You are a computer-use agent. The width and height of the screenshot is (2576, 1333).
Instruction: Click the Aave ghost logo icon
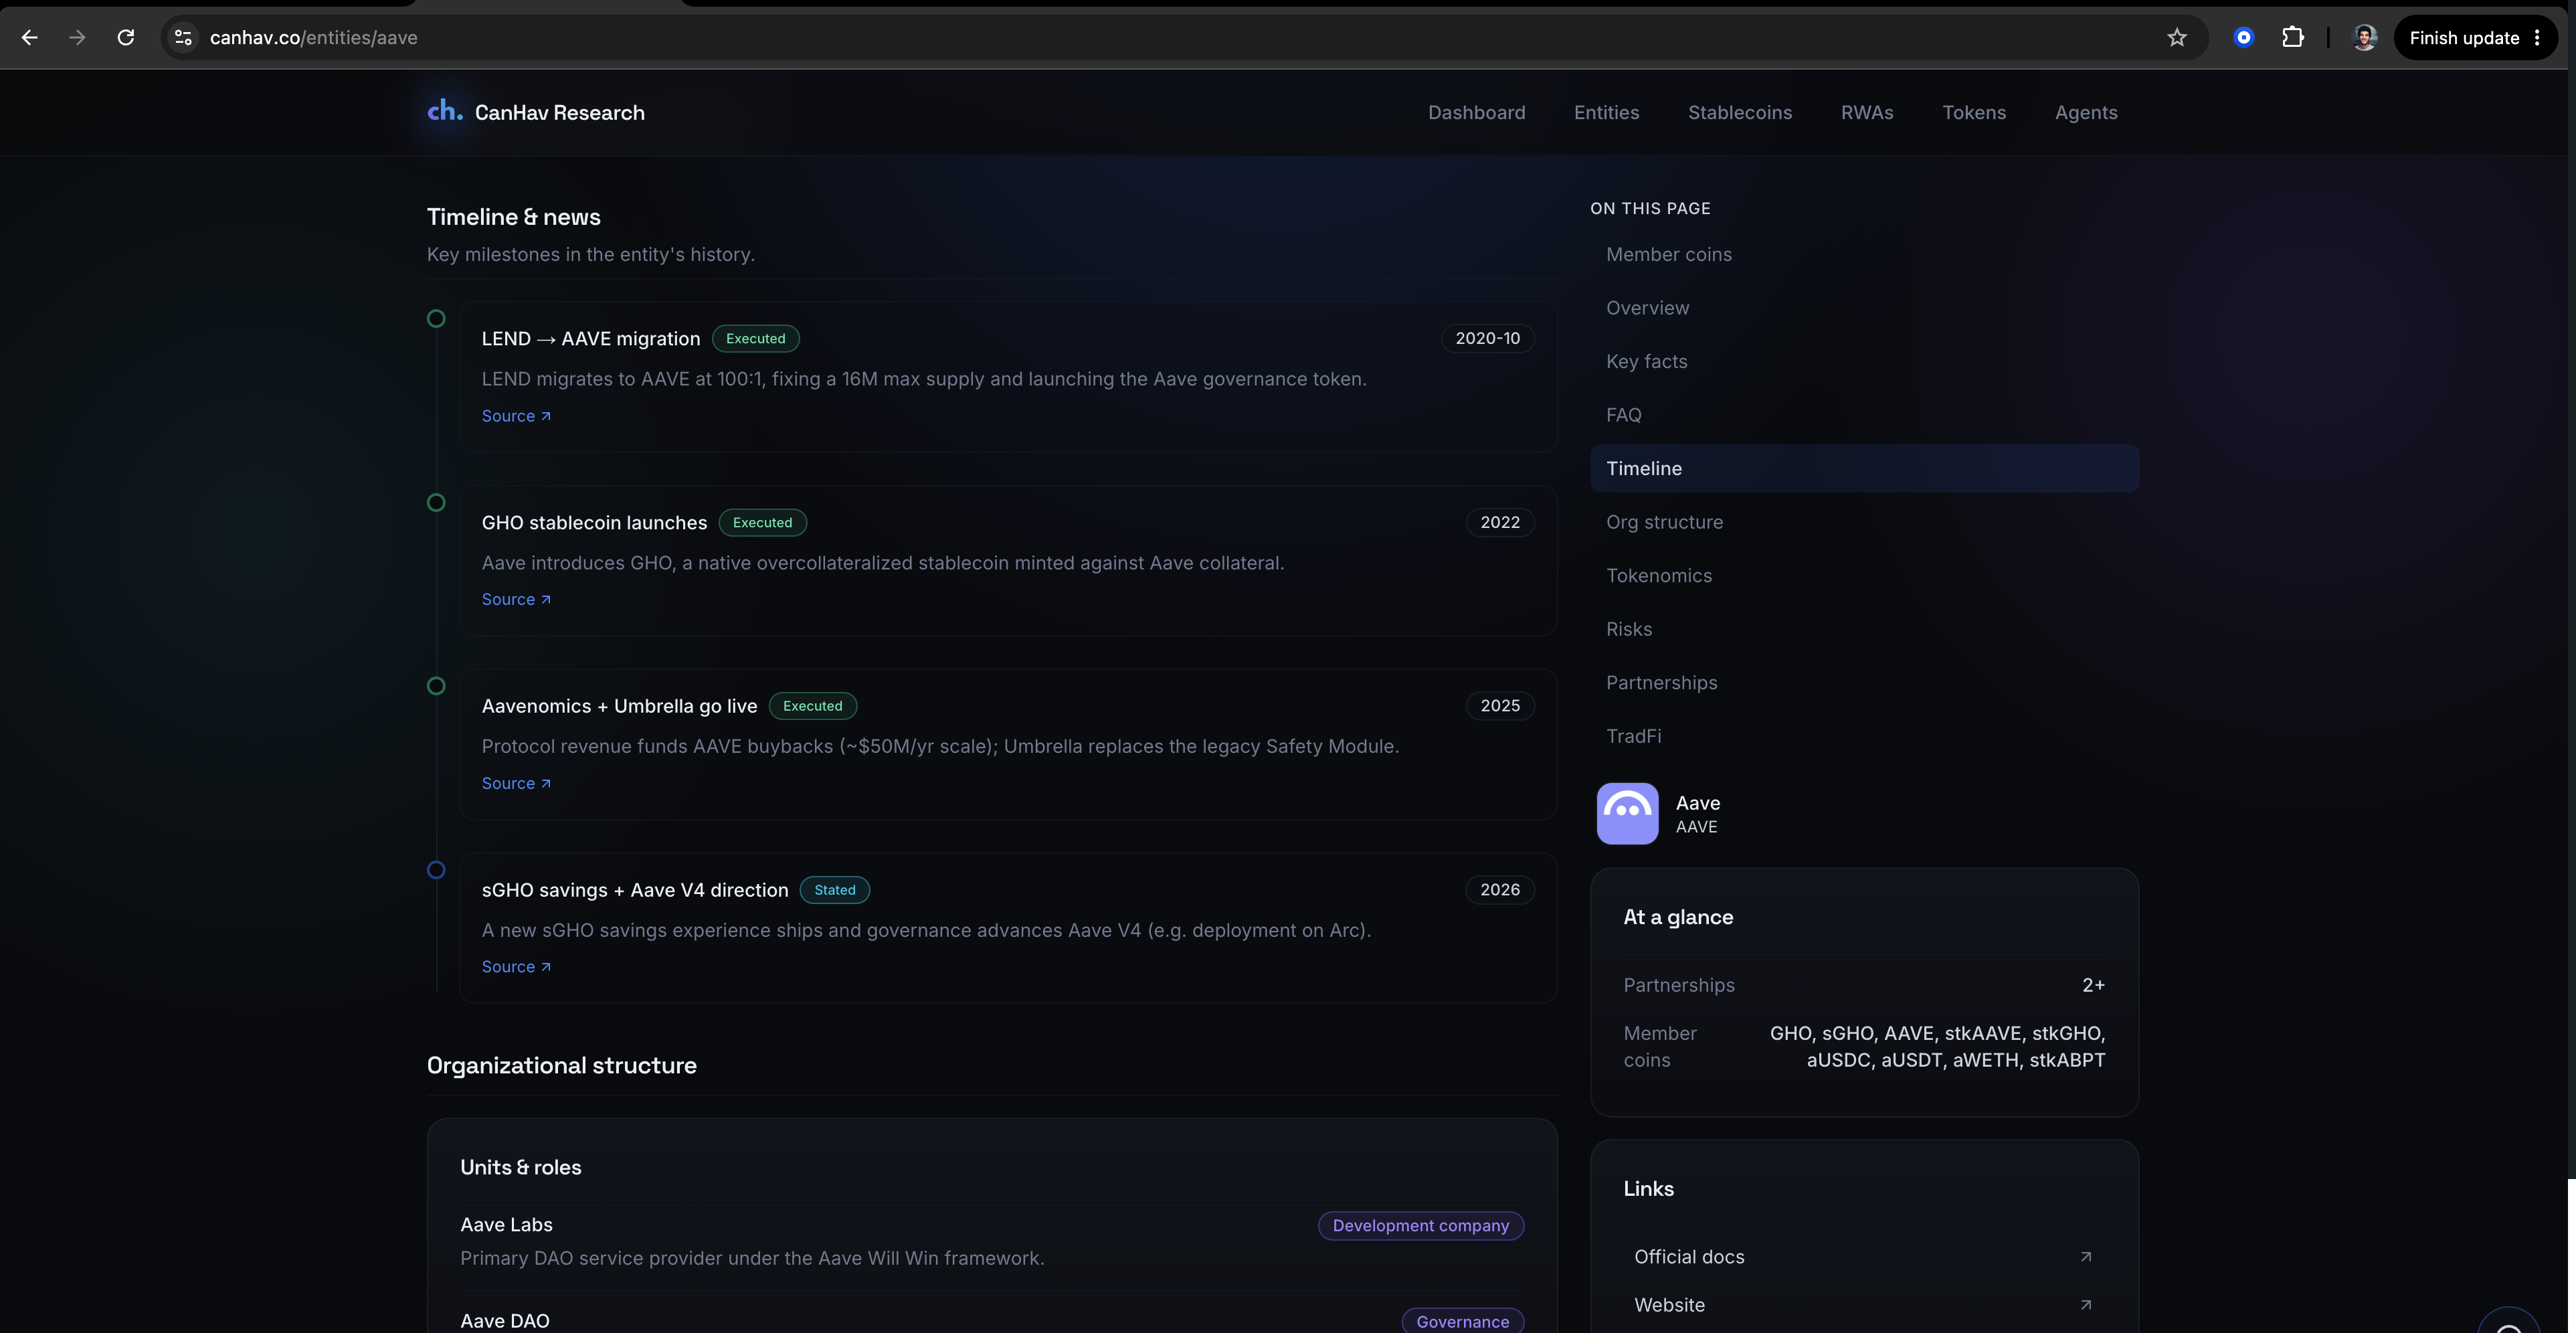tap(1627, 814)
